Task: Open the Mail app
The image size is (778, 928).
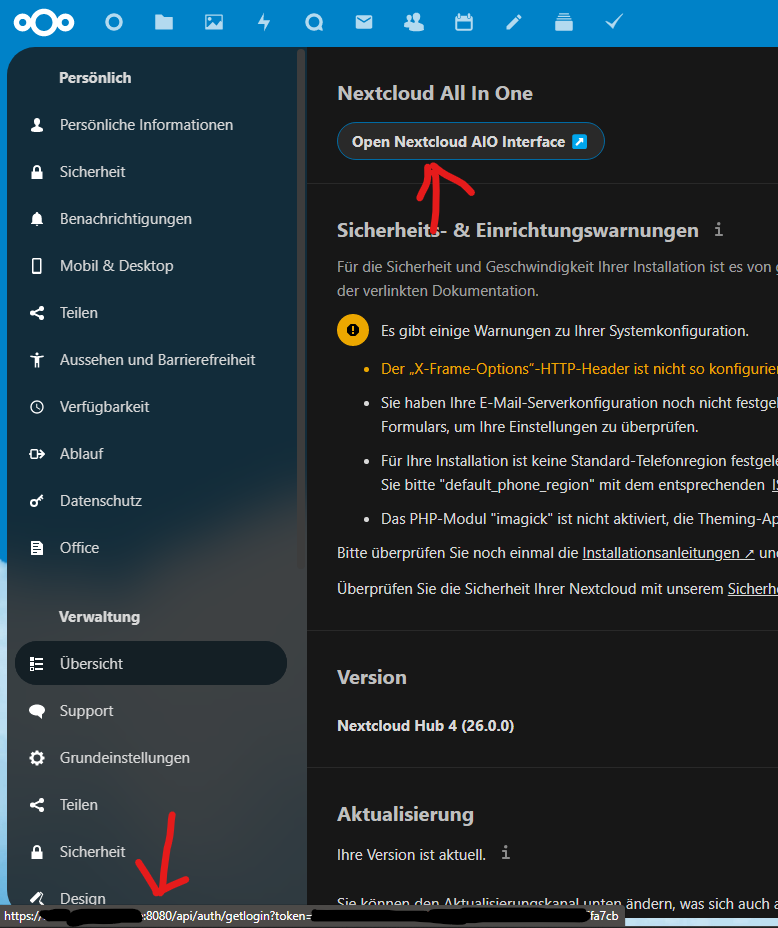Action: (363, 21)
